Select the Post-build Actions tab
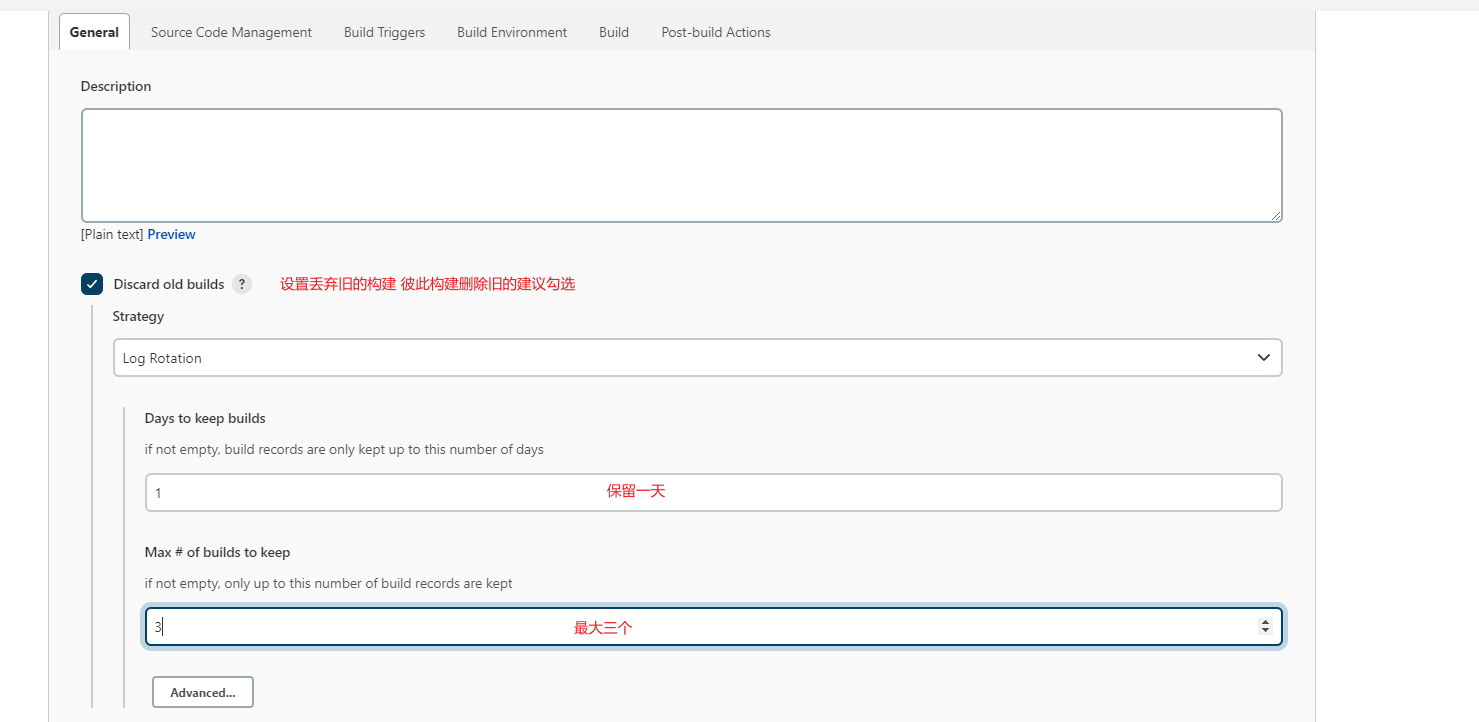 [715, 32]
